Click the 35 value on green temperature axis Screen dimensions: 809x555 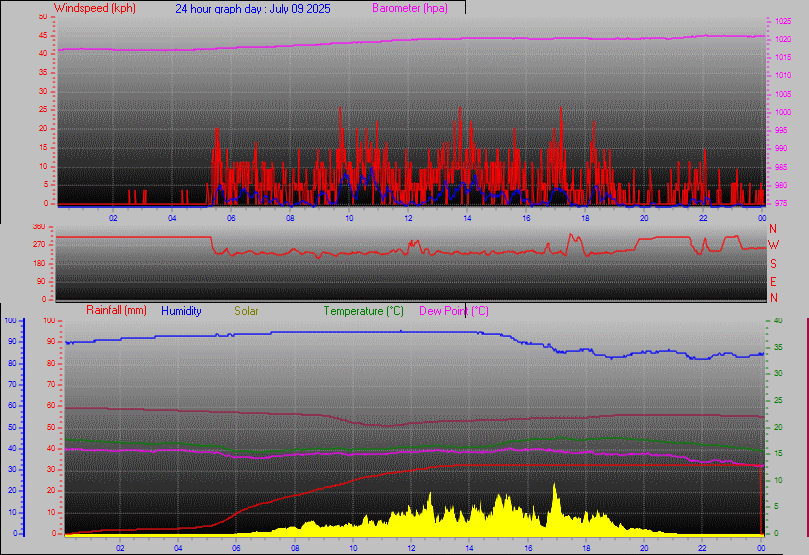tap(778, 347)
